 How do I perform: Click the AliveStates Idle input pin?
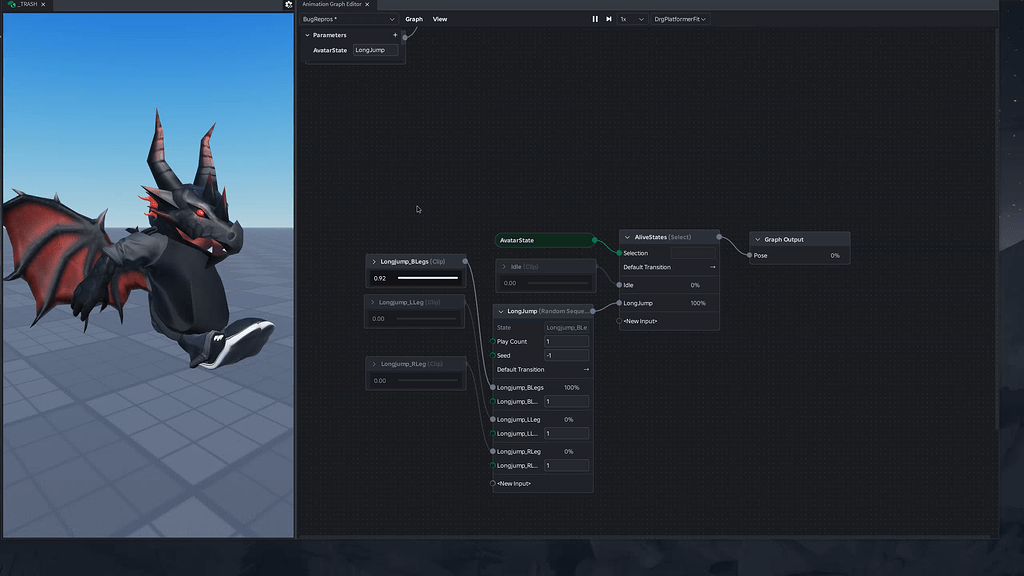[619, 285]
